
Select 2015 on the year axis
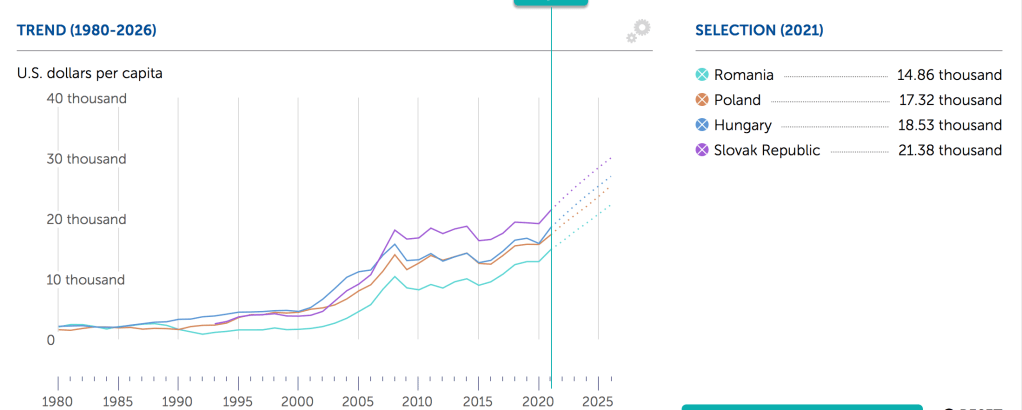(477, 401)
